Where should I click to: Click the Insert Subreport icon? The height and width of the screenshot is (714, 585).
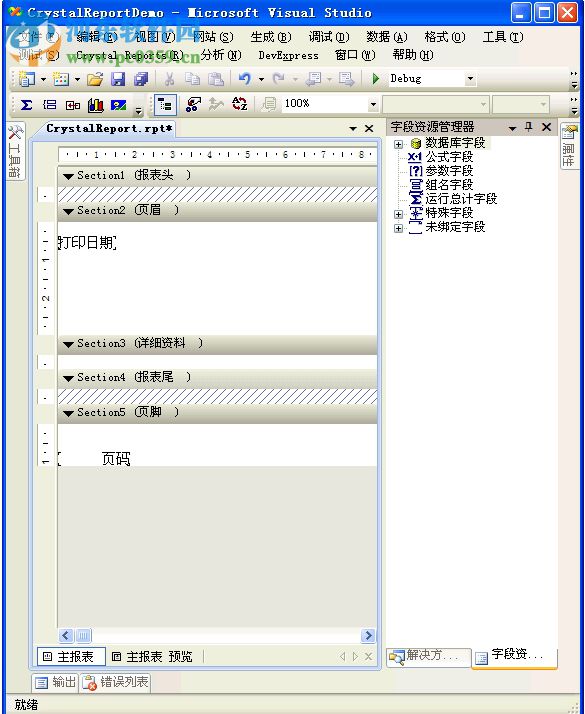tap(73, 105)
